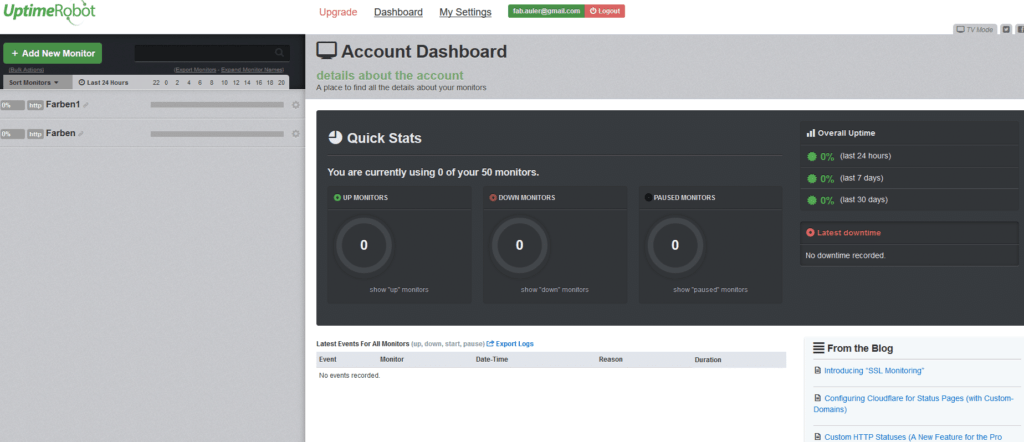
Task: Open blog post Introducing SSL Monitoring
Action: [874, 371]
